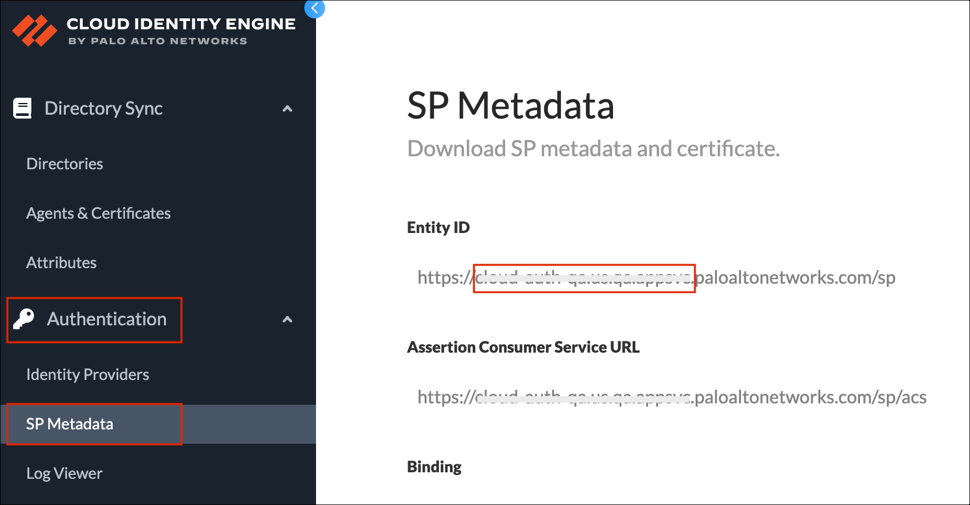Click the Palo Alto Networks logo icon
This screenshot has width=970, height=505.
[x=34, y=30]
